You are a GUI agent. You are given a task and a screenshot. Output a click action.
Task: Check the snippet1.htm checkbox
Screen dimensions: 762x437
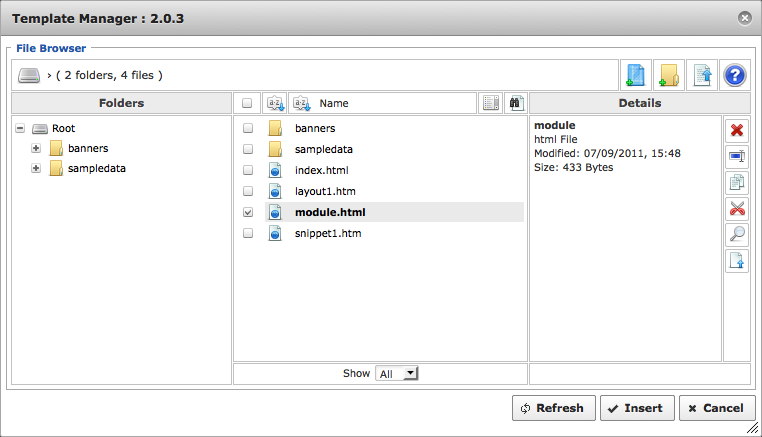pyautogui.click(x=248, y=233)
